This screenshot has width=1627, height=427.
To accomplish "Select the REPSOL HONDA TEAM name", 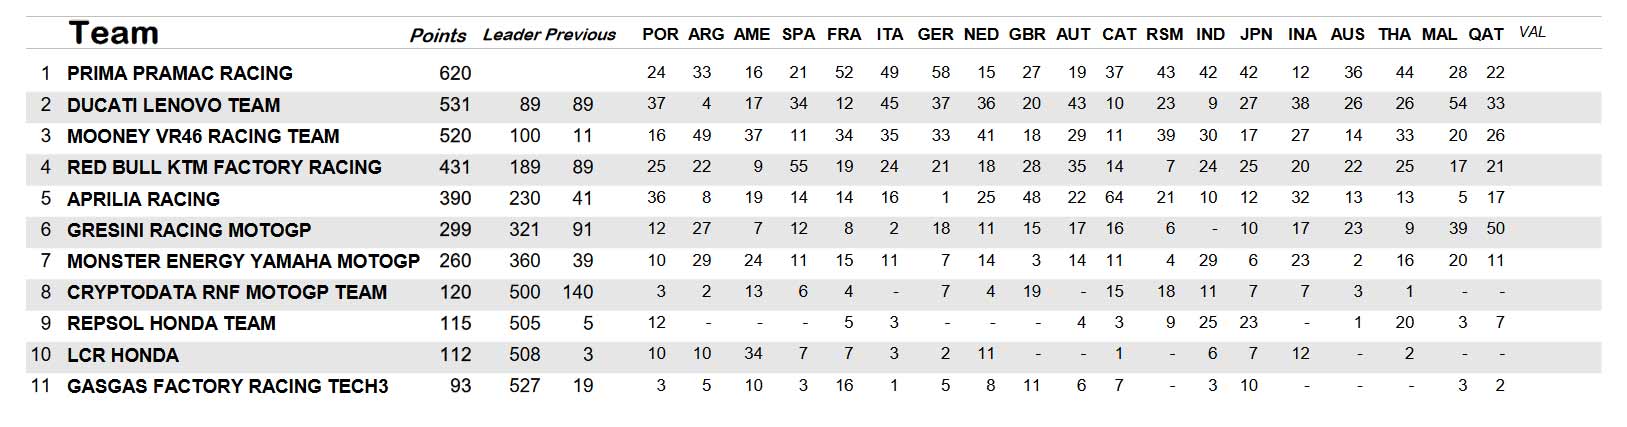I will 171,324.
